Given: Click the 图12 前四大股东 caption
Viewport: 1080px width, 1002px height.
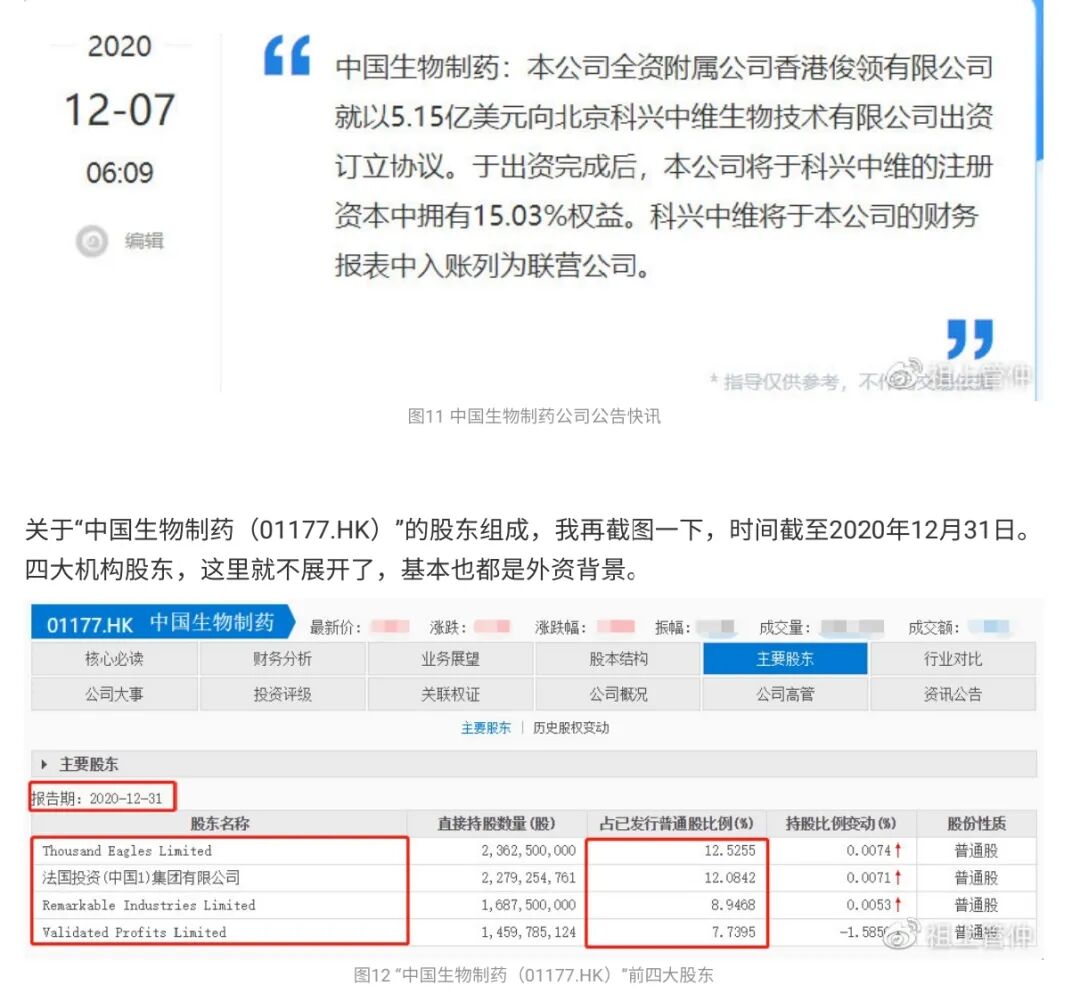Looking at the screenshot, I should coord(534,975).
